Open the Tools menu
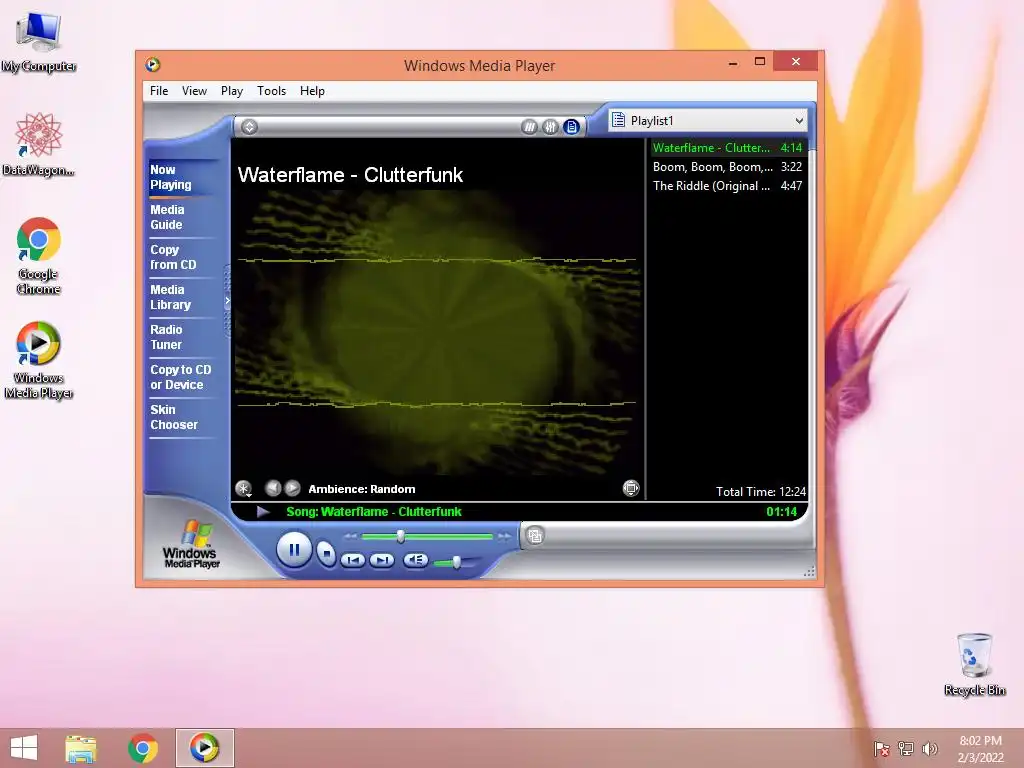Viewport: 1024px width, 768px height. click(x=271, y=91)
